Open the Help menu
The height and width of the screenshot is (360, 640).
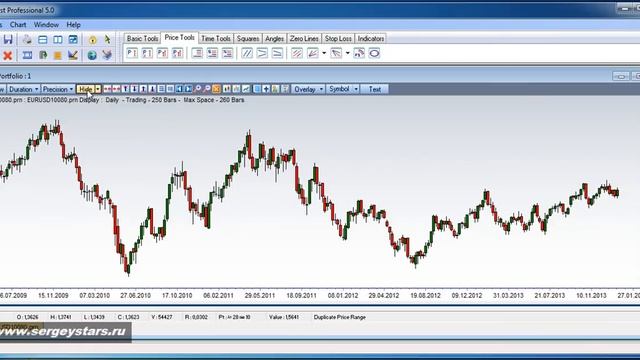pos(73,25)
